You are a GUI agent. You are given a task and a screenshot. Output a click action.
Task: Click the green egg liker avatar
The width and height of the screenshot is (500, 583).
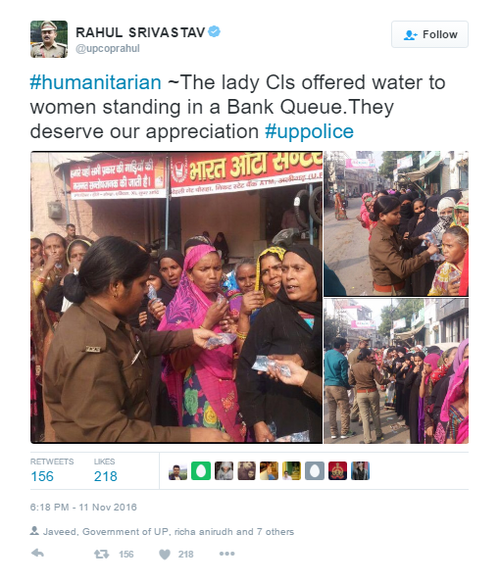pyautogui.click(x=201, y=471)
